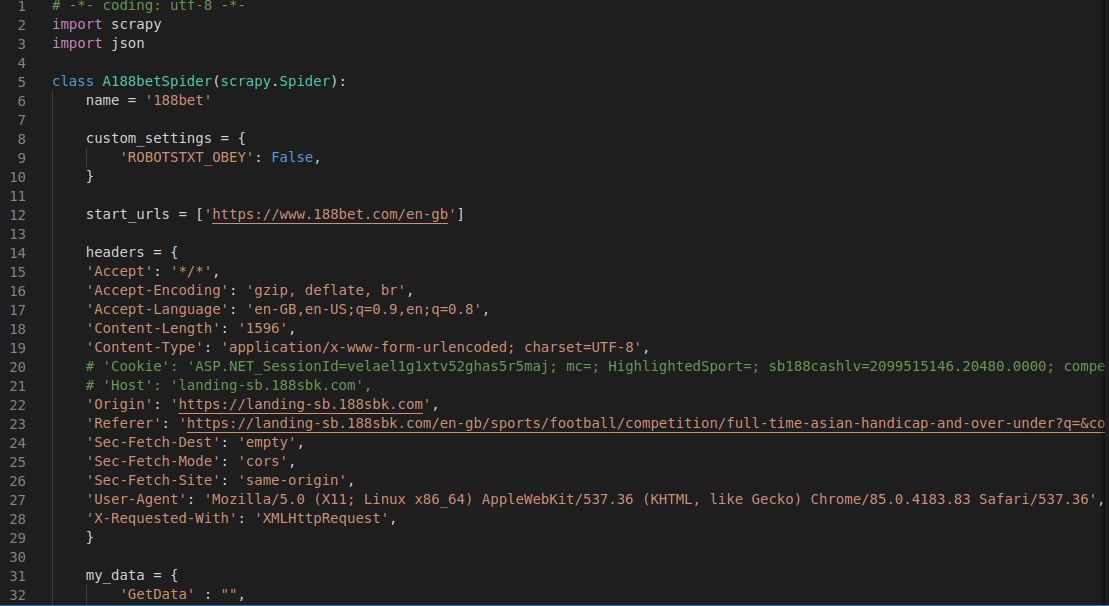Click the commented 'Cookie' line
This screenshot has height=606, width=1109.
pos(595,366)
